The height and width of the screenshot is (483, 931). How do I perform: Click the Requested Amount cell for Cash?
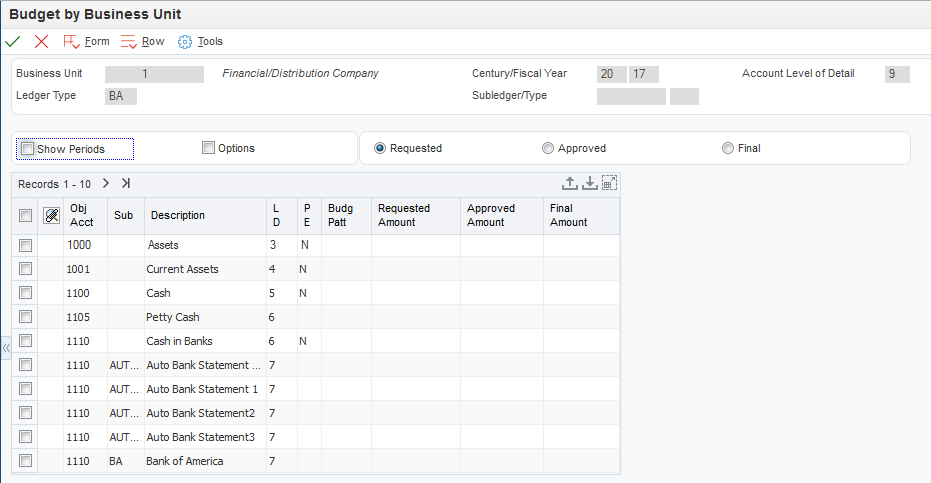[415, 293]
